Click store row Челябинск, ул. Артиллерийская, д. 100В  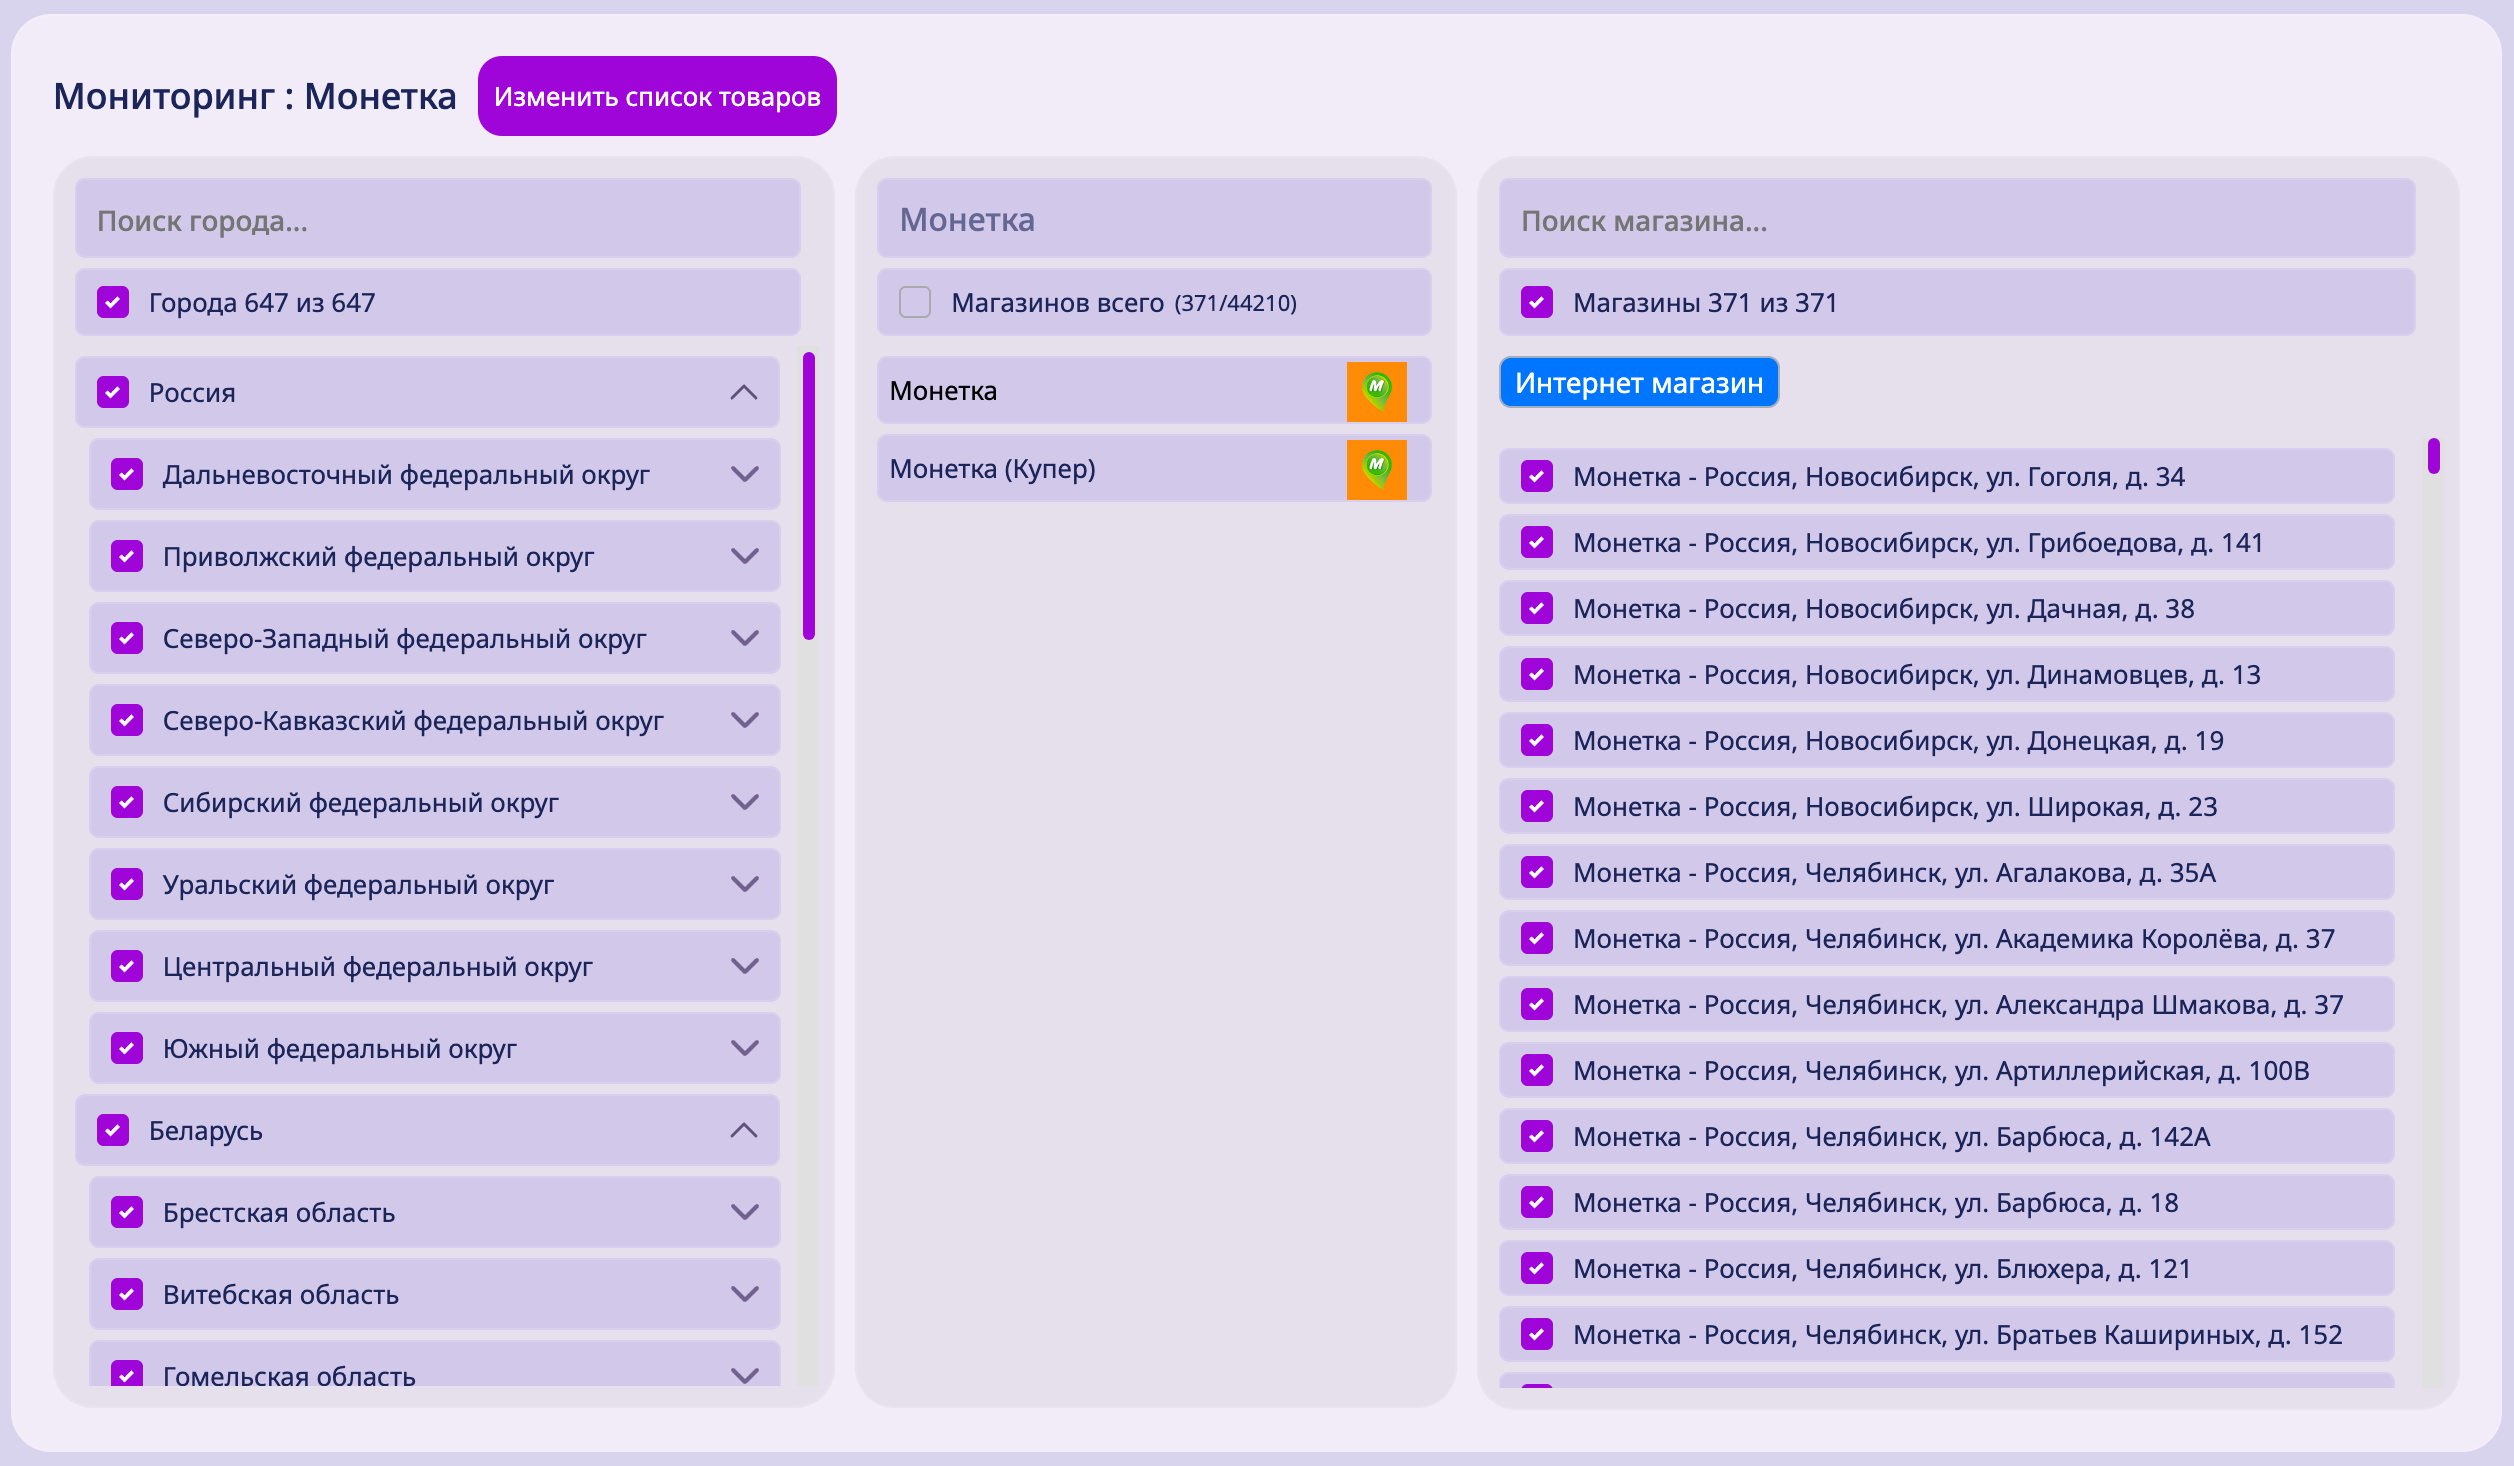click(x=1946, y=1070)
